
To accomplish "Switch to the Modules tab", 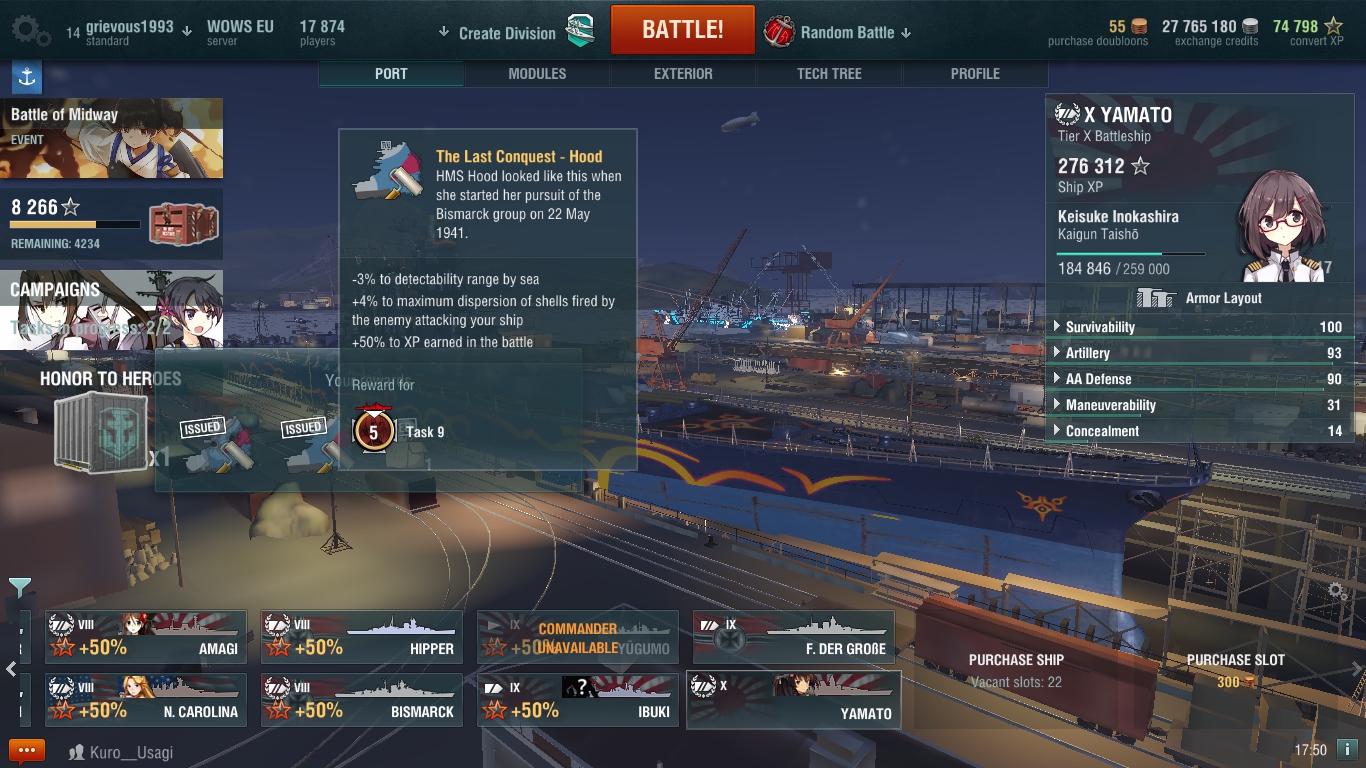I will [x=537, y=74].
